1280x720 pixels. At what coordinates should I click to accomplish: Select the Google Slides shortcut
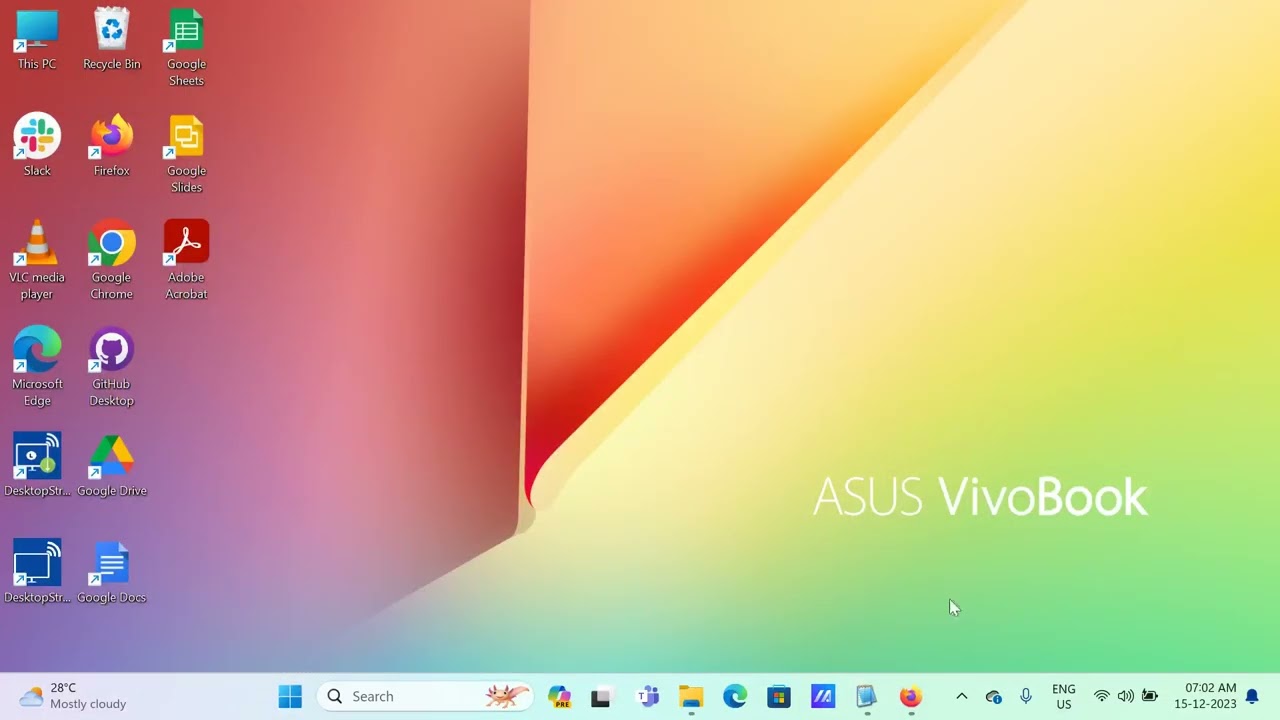point(186,155)
